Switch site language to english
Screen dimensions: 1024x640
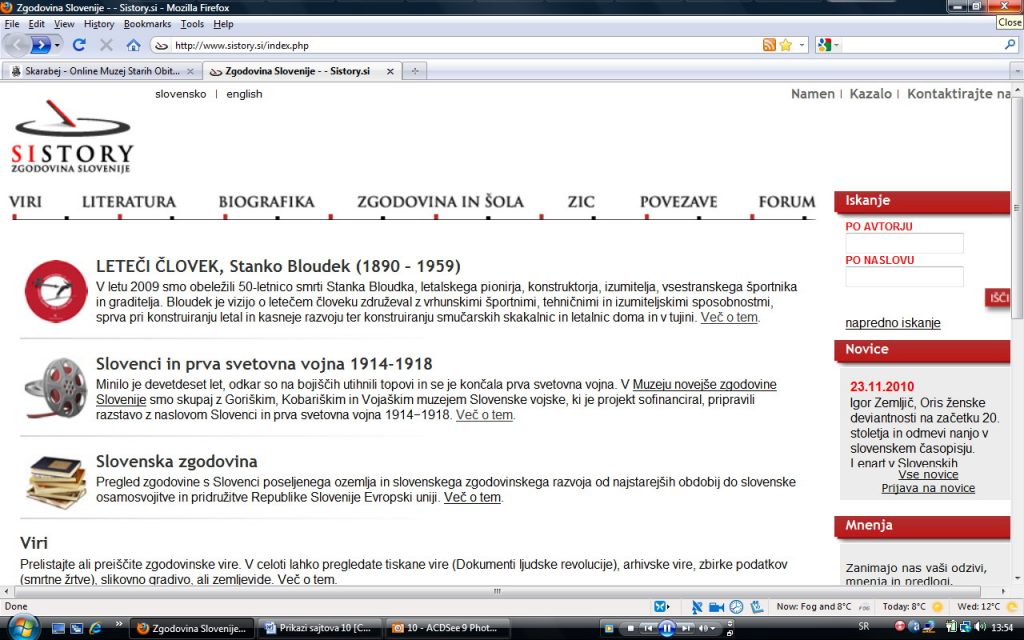pos(244,94)
